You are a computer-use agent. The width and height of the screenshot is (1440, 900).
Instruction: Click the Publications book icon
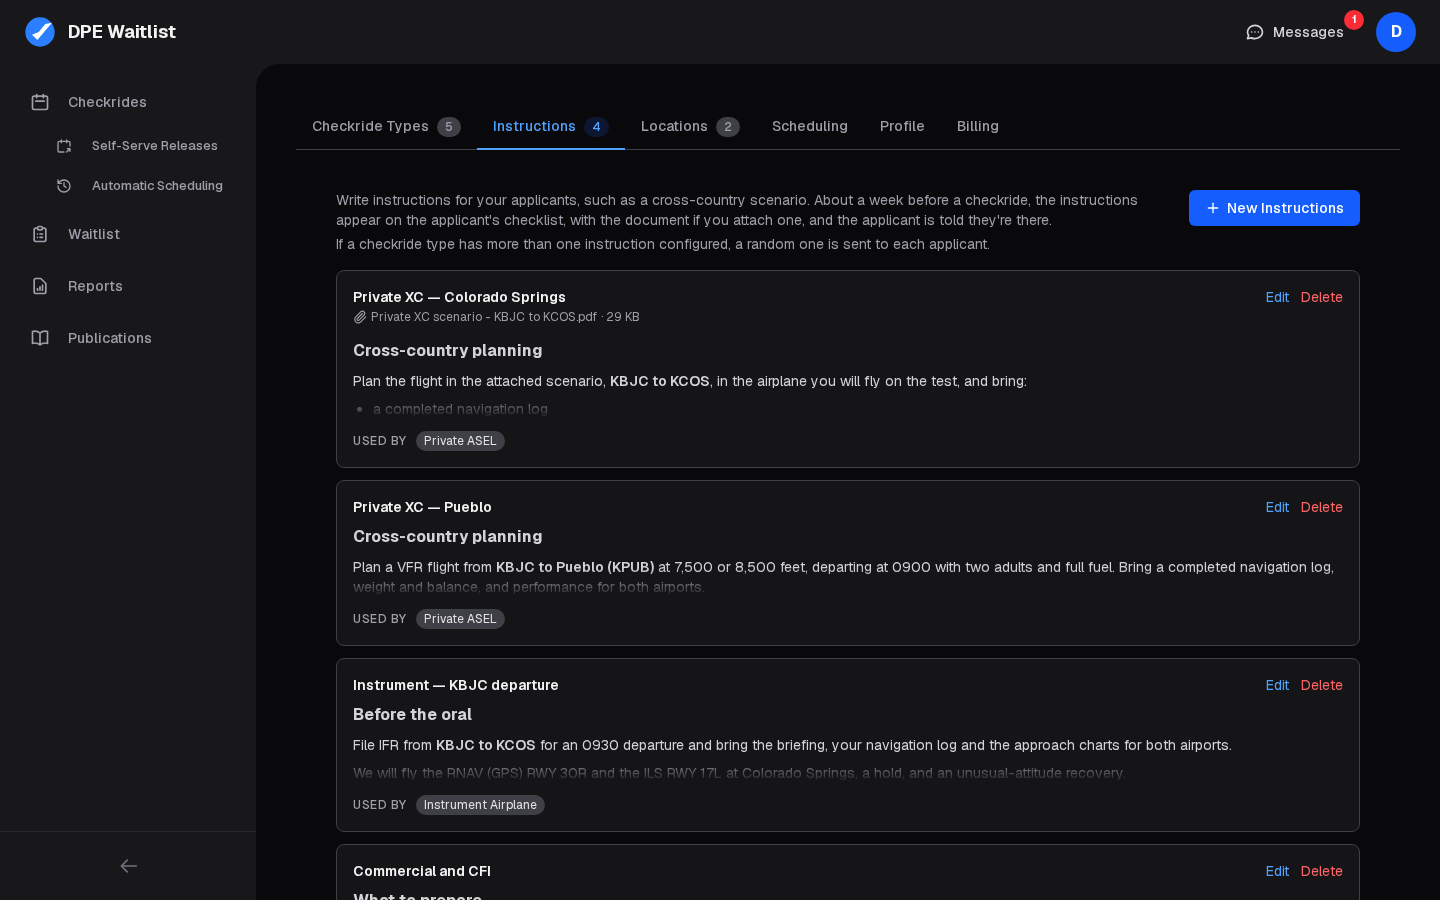(x=40, y=338)
